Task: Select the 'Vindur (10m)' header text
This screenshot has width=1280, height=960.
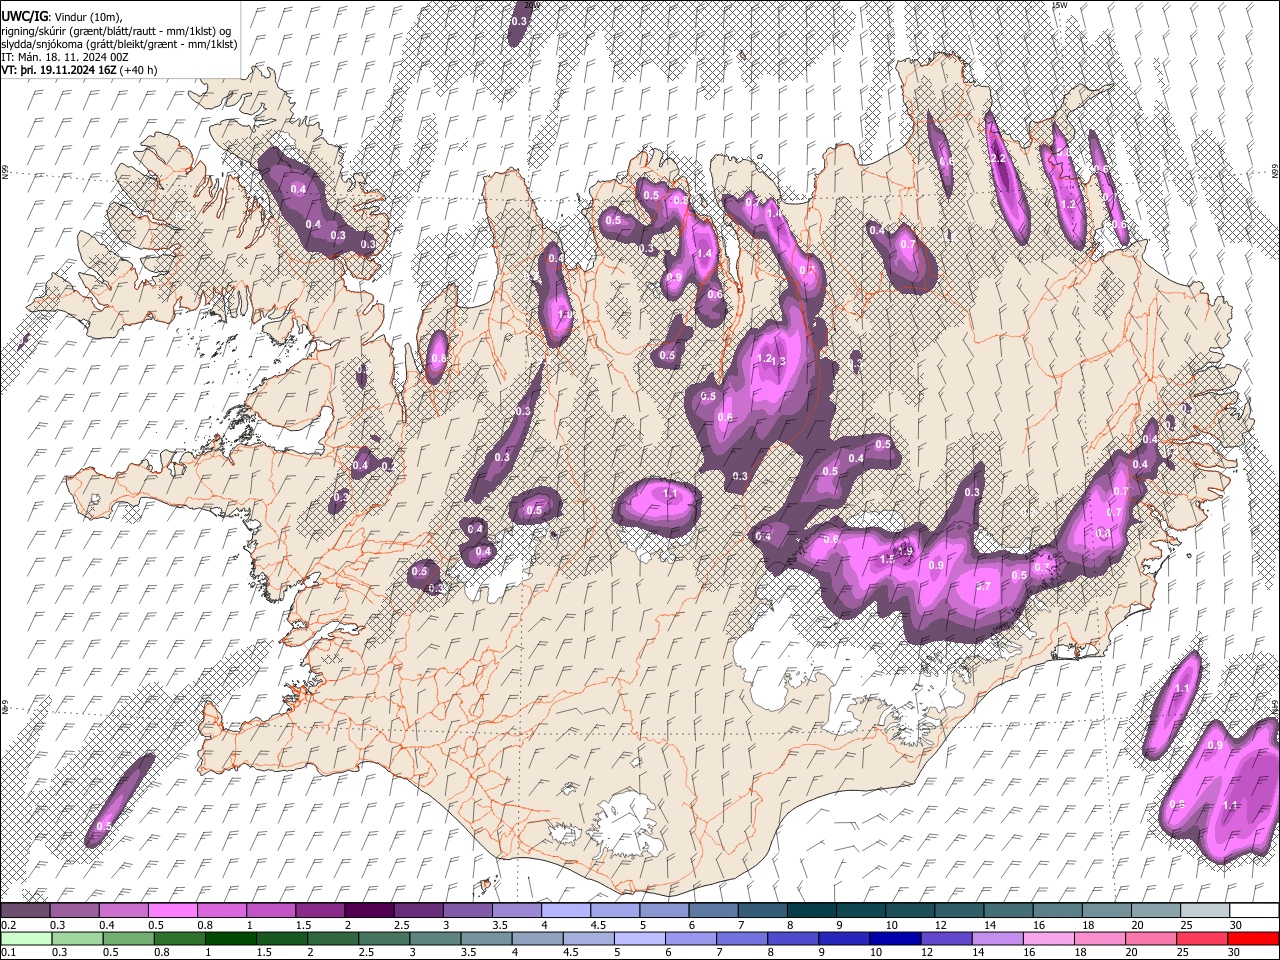Action: [88, 16]
